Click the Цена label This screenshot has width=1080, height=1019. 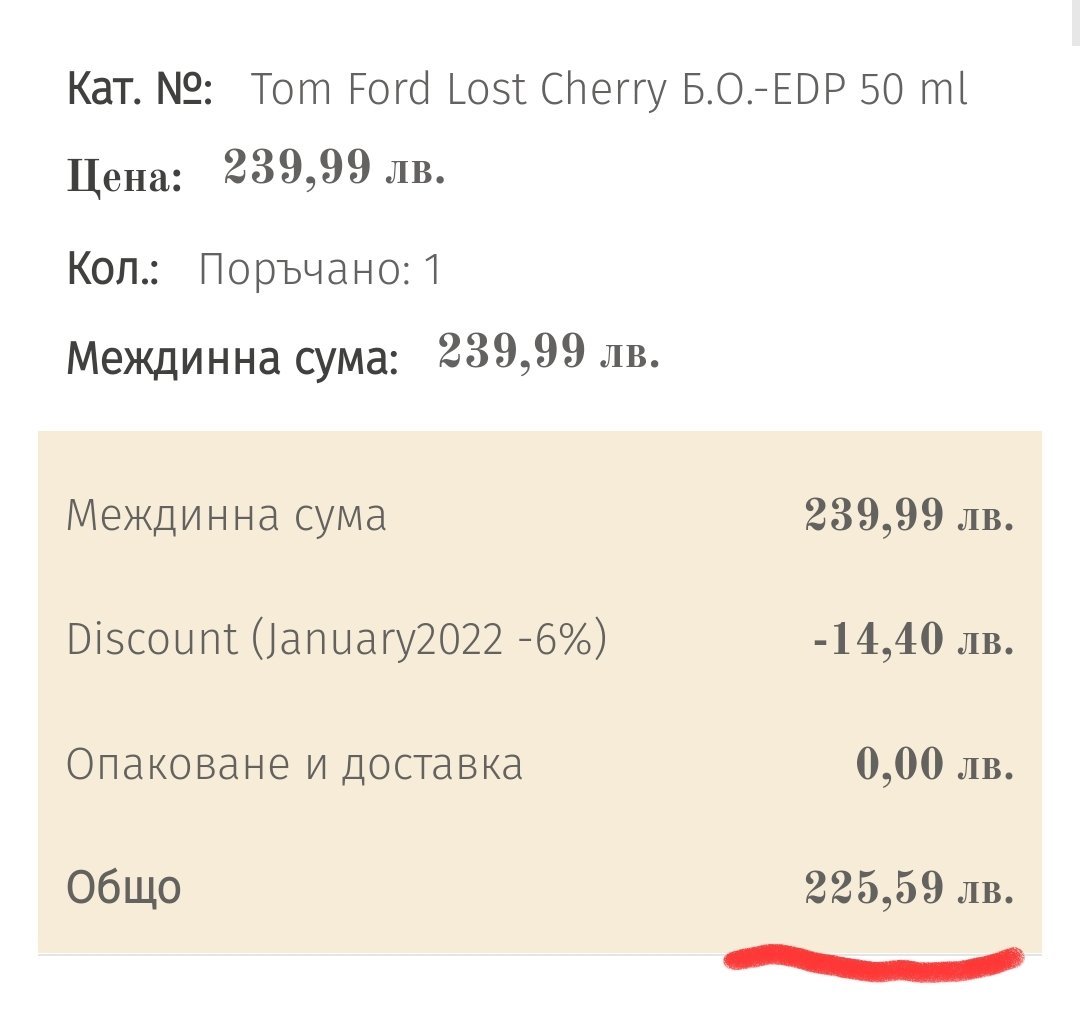tap(125, 176)
